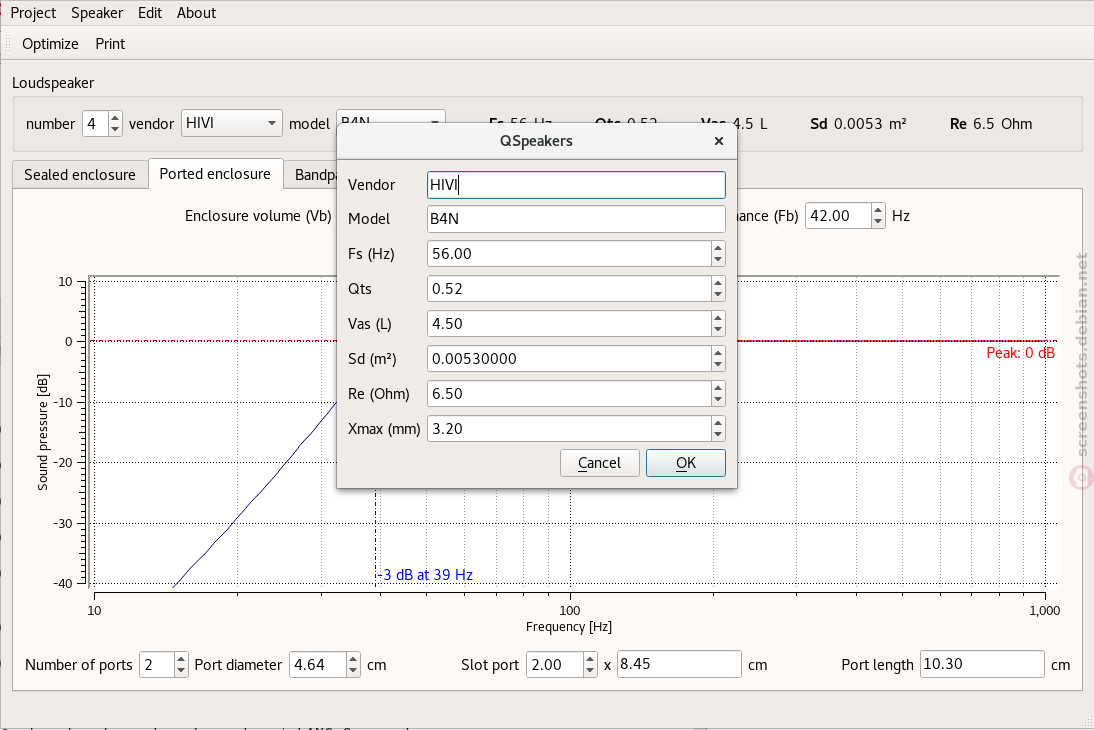Screen dimensions: 1094x730
Task: Decrease the Slot port height value
Action: click(590, 671)
